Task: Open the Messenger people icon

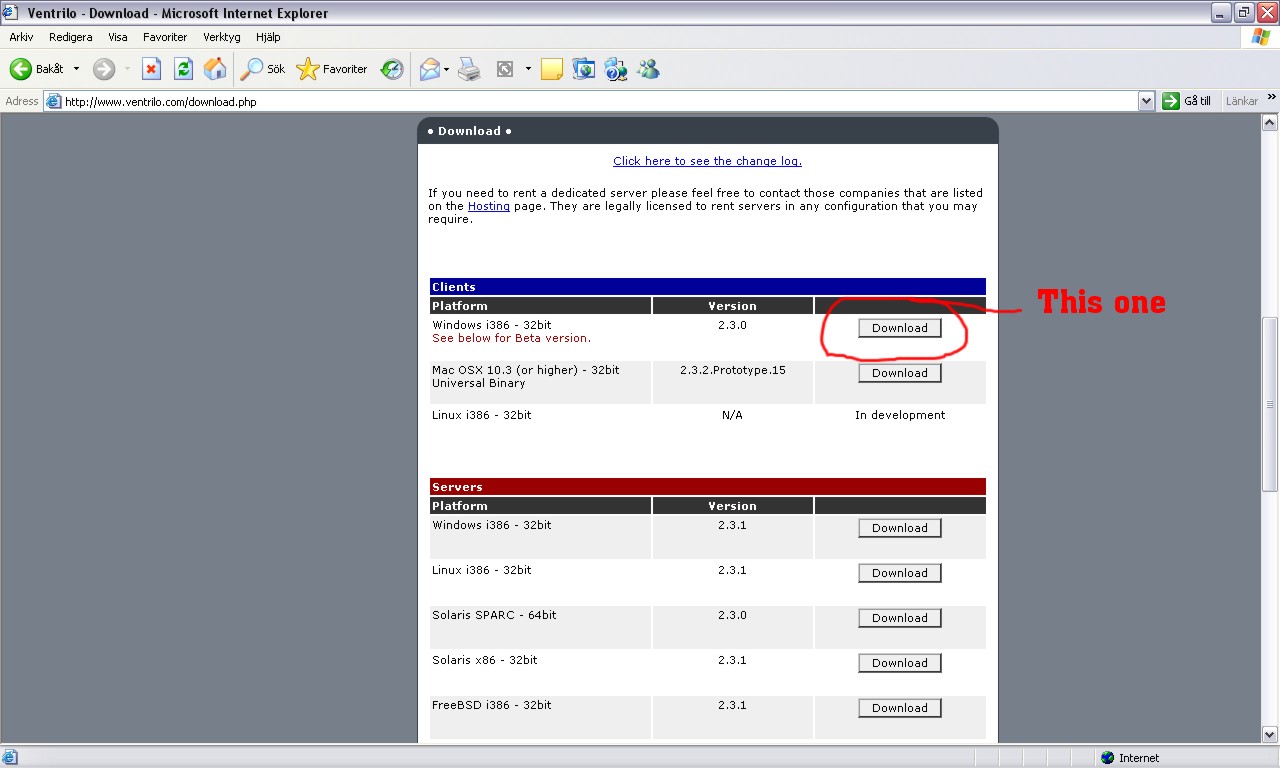Action: pyautogui.click(x=648, y=69)
